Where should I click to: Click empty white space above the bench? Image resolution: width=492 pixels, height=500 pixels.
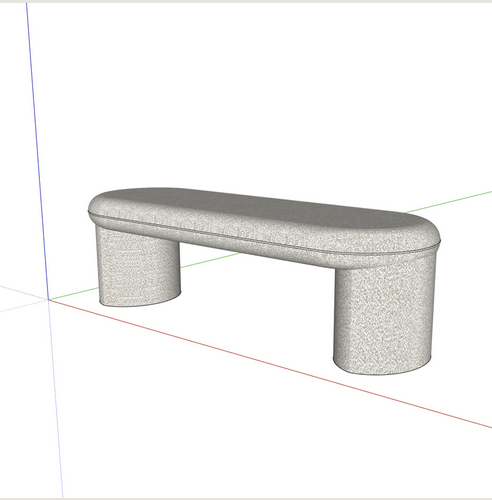point(247,93)
